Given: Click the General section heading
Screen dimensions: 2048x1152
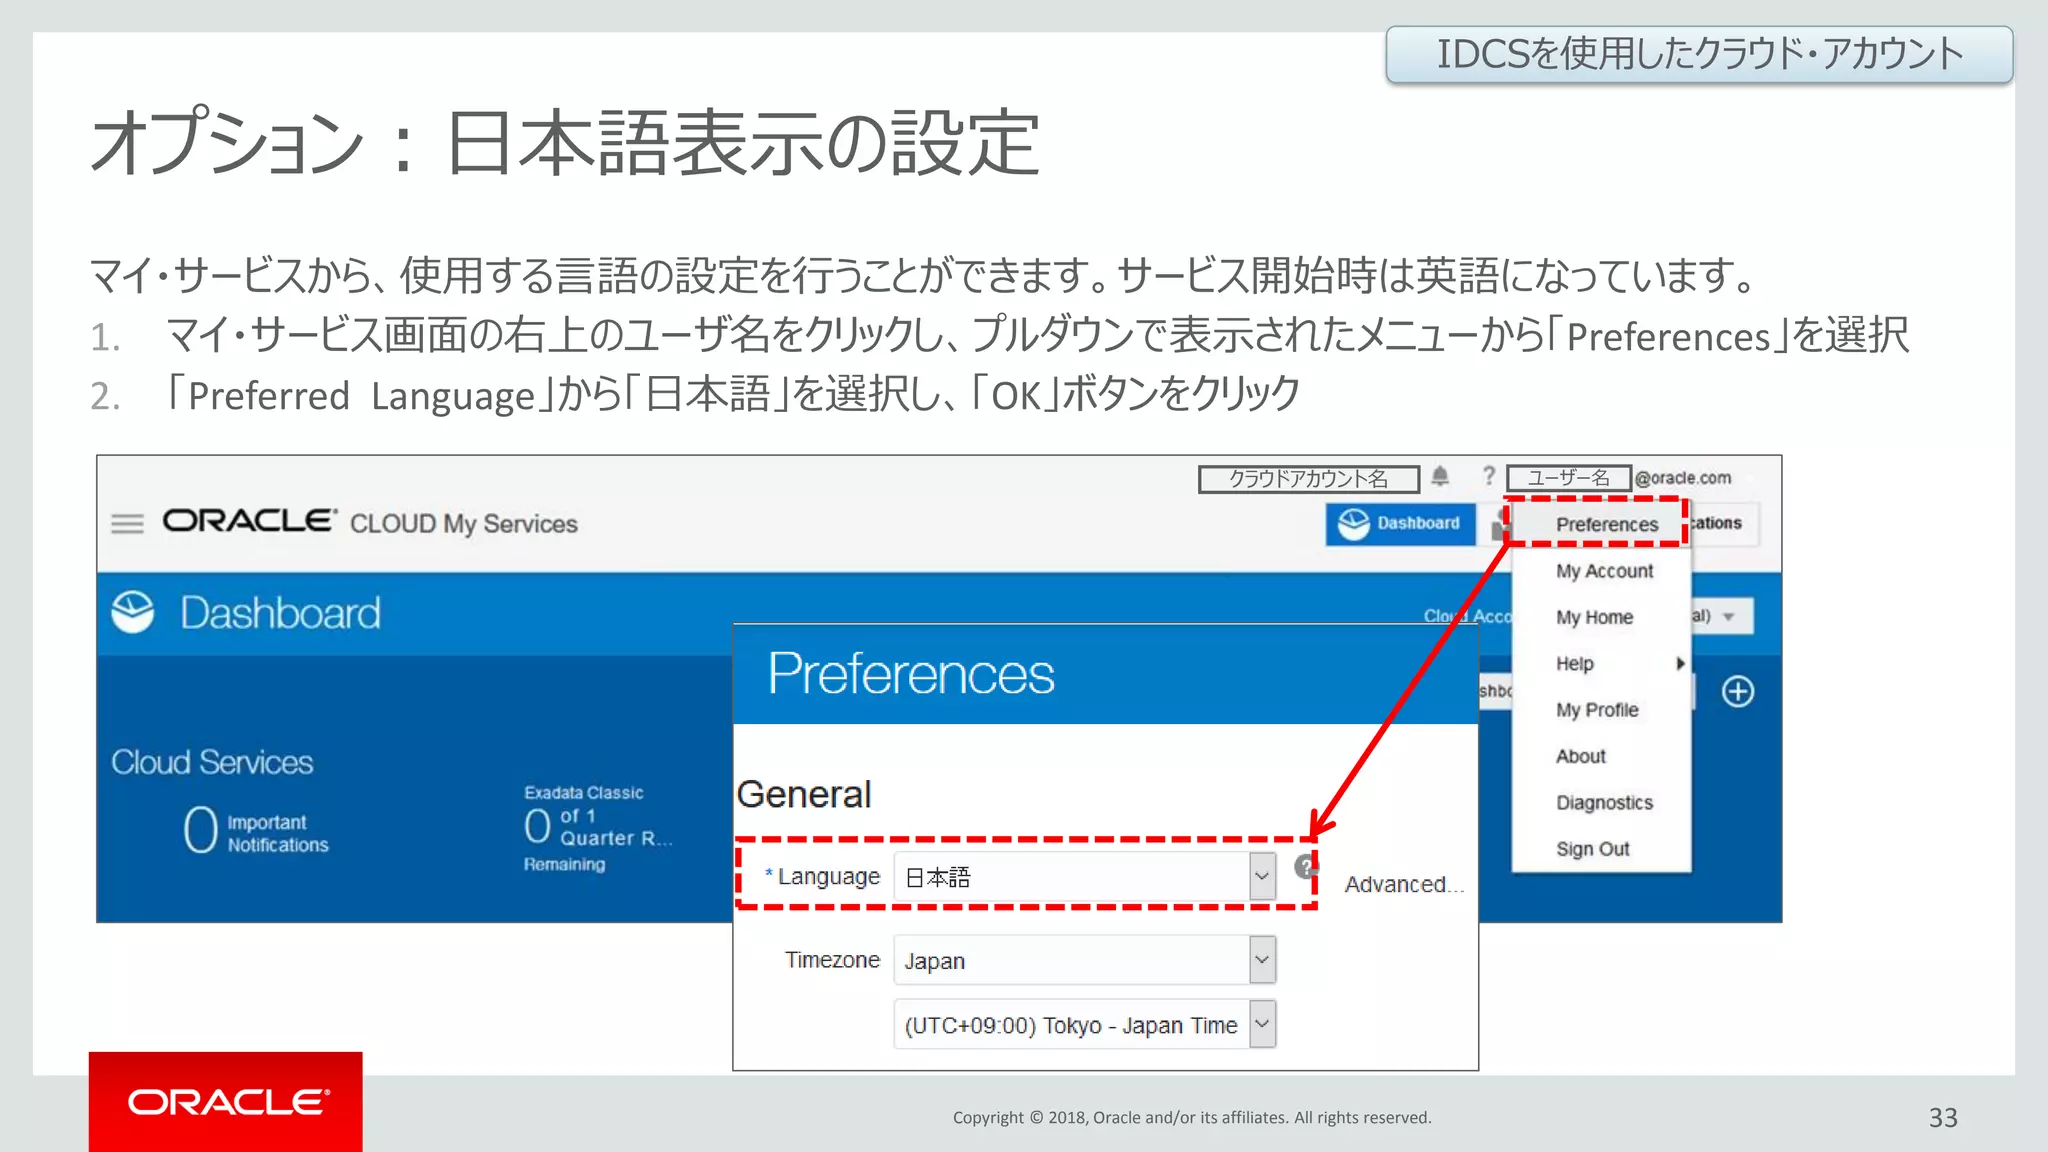Looking at the screenshot, I should point(804,795).
